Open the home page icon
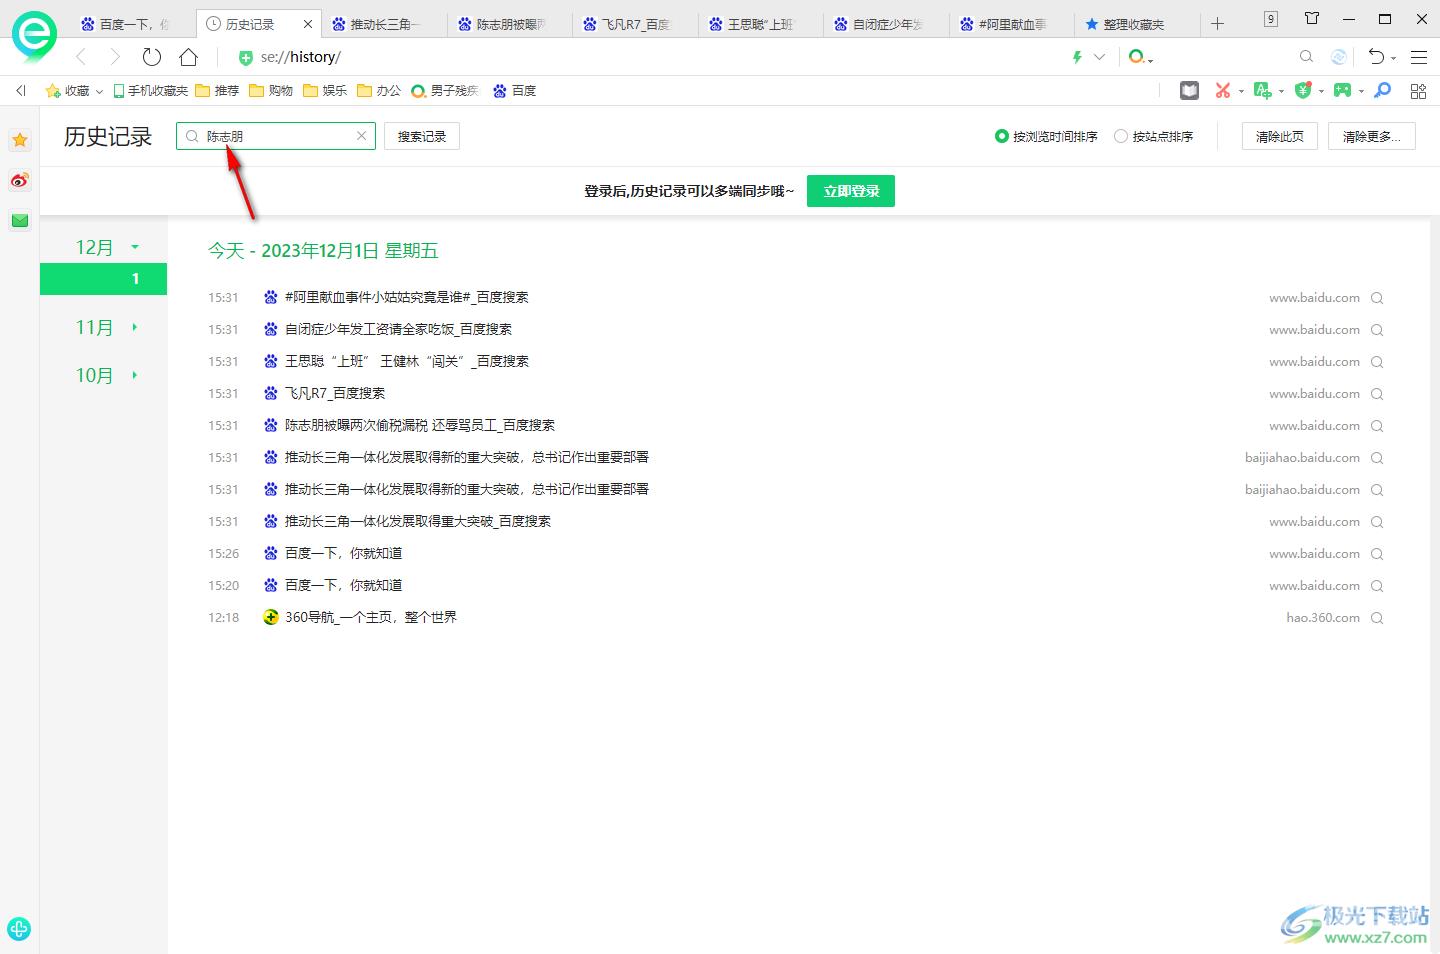 tap(188, 57)
